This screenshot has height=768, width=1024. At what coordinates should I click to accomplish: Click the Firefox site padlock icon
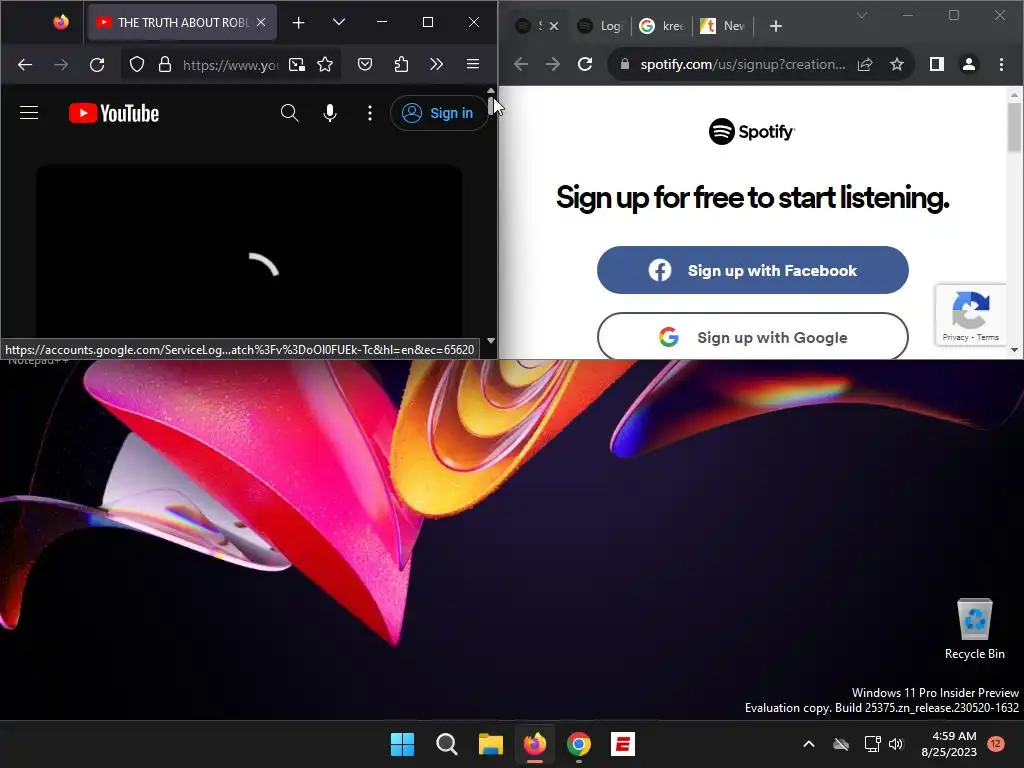(x=165, y=65)
